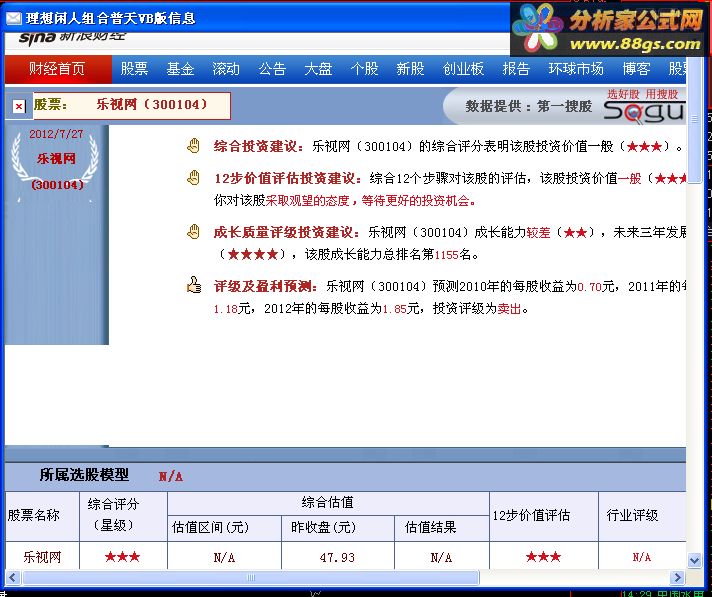Open the 创业板 menu item
The height and width of the screenshot is (597, 712).
coord(463,69)
